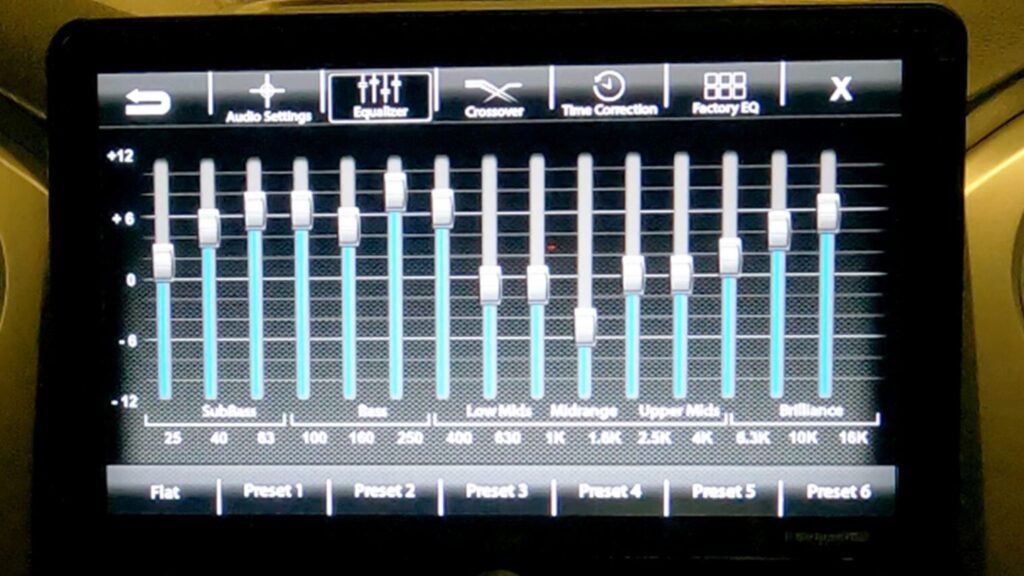The width and height of the screenshot is (1024, 576).
Task: Click the 630 Hz slider handle
Action: tap(490, 284)
